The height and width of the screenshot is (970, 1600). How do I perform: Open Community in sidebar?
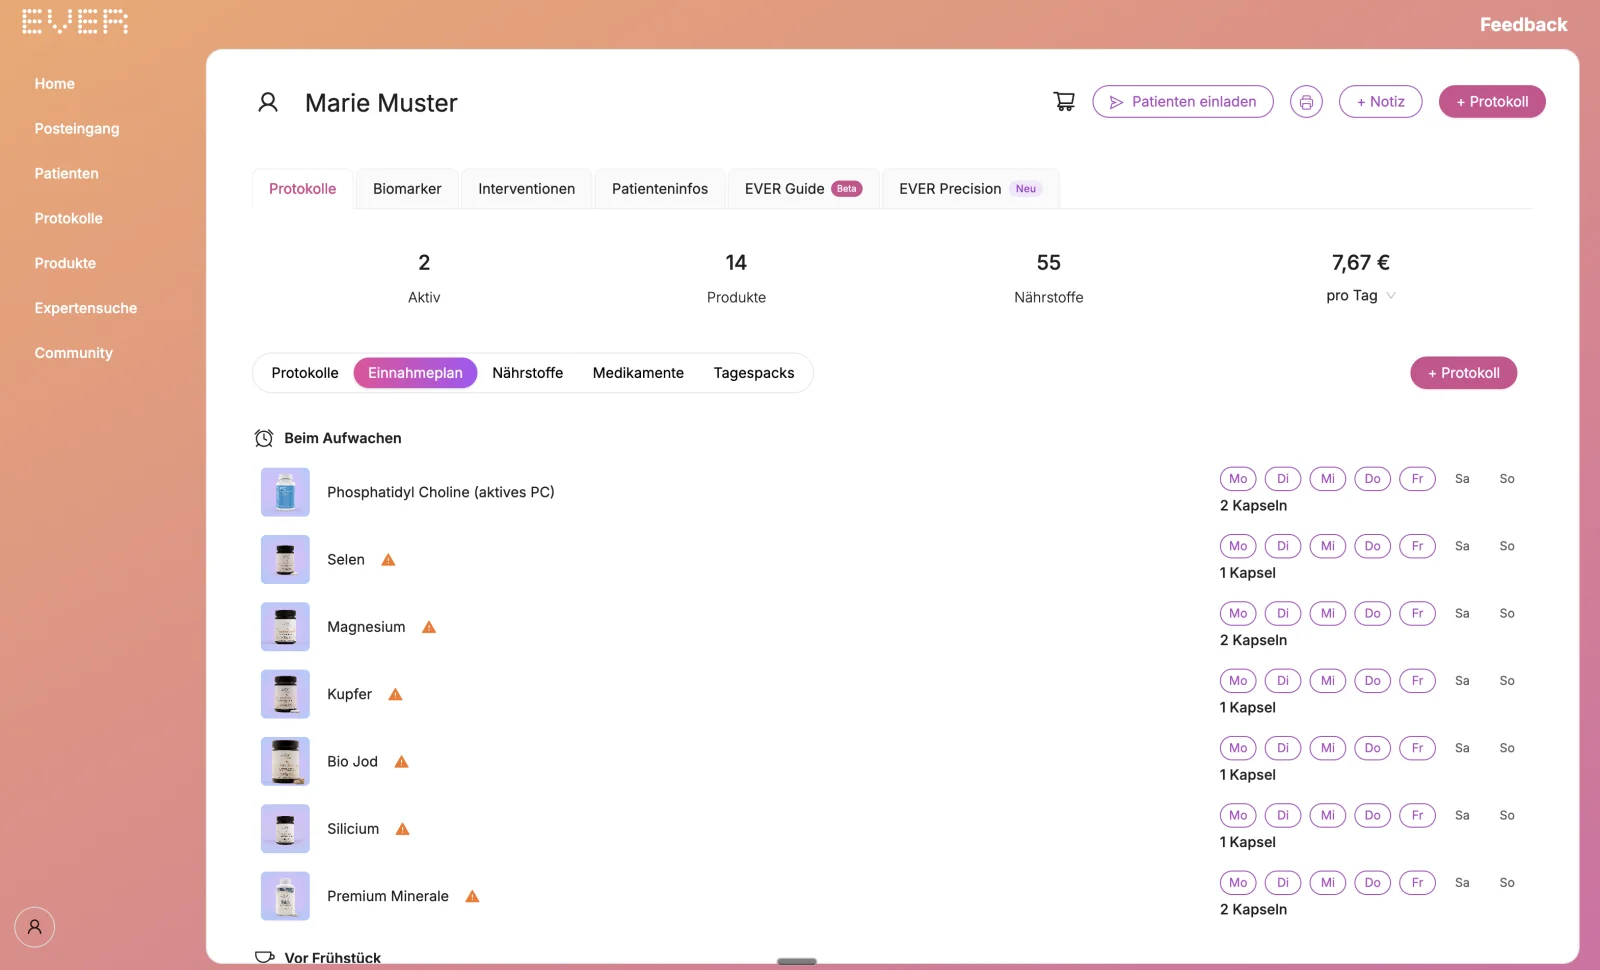tap(74, 354)
